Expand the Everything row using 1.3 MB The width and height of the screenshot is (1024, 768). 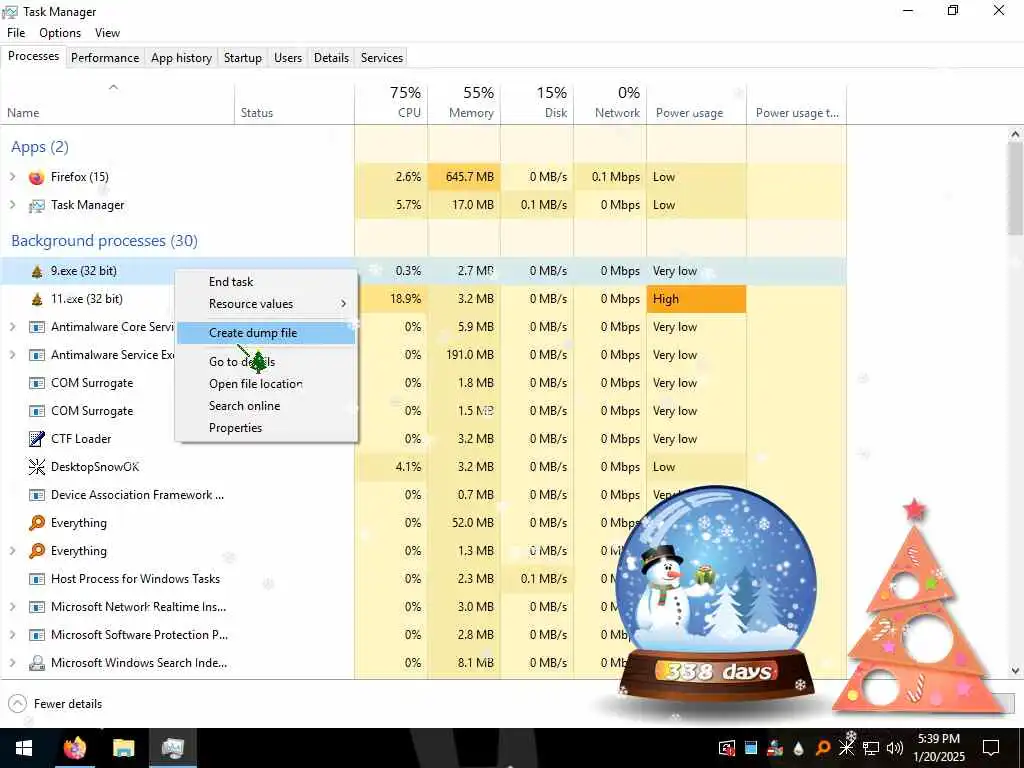coord(12,551)
